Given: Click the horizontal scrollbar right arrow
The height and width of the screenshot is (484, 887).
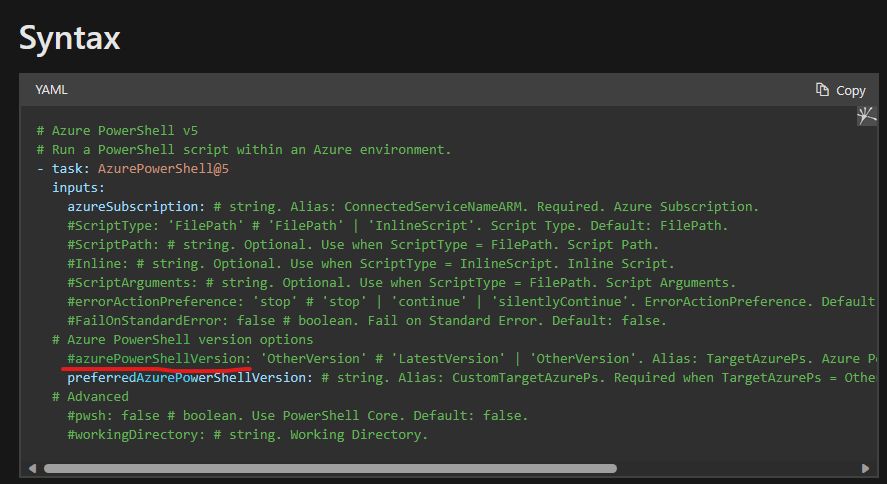Looking at the screenshot, I should [865, 468].
